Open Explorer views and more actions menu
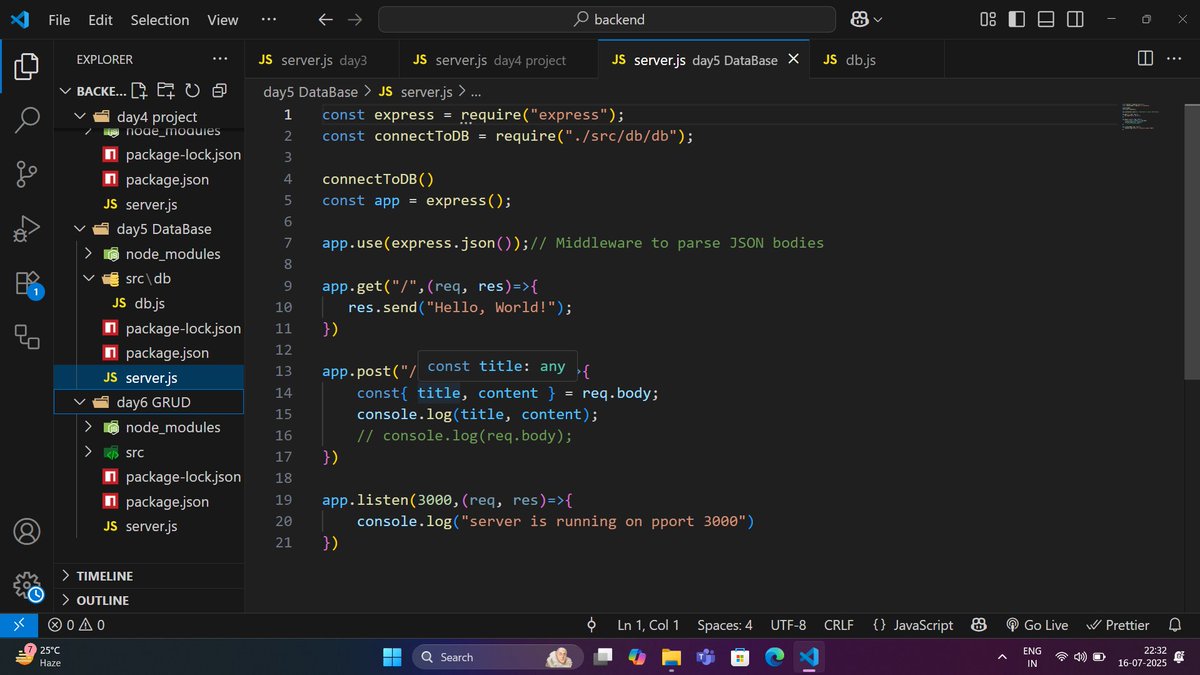Screen dimensions: 1200x675 tap(220, 59)
